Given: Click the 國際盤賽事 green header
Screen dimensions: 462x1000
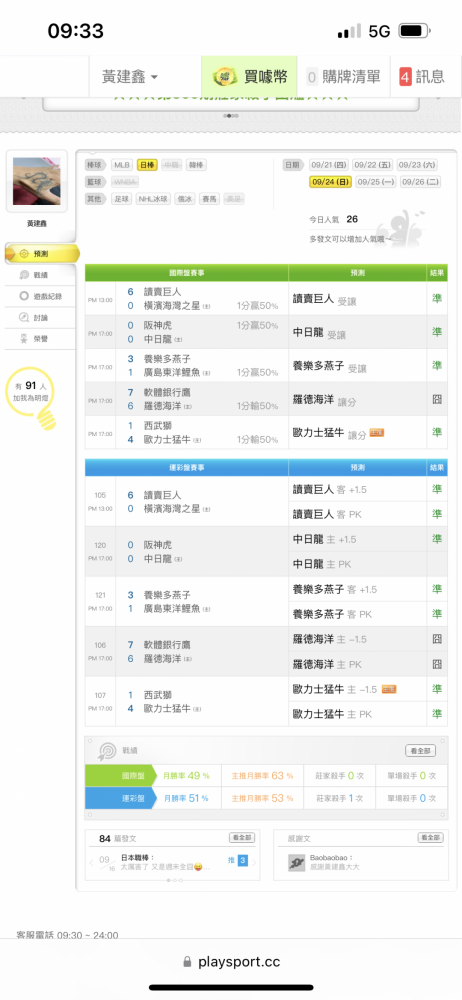Looking at the screenshot, I should (x=186, y=273).
